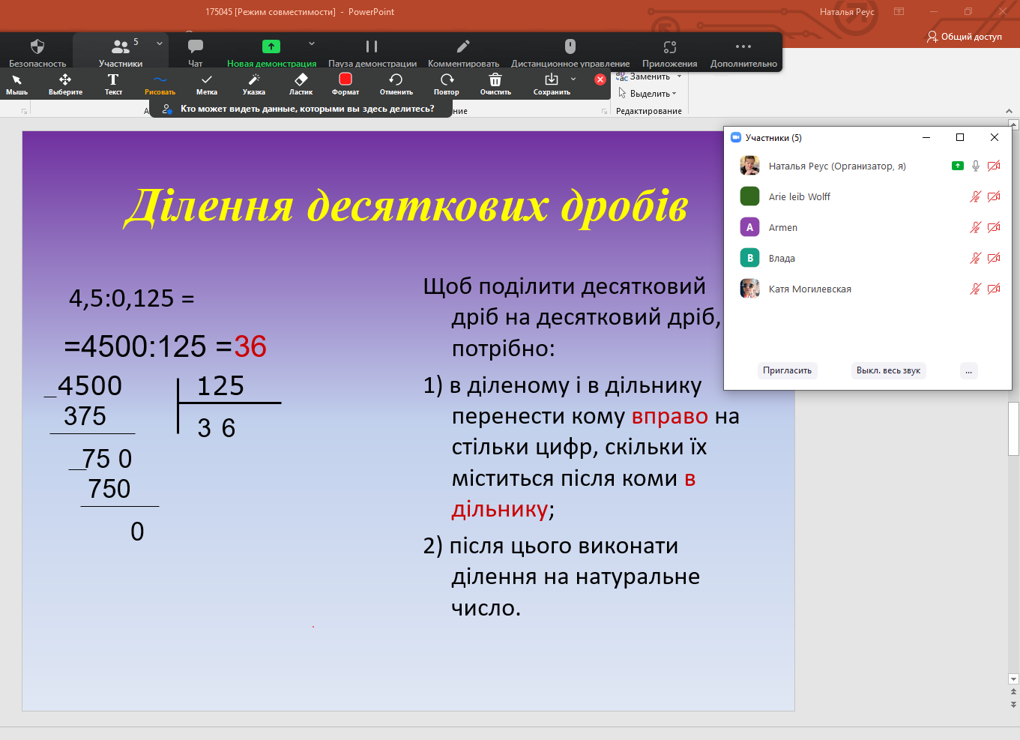
Task: Expand arrow next to Участники
Action: [x=159, y=44]
